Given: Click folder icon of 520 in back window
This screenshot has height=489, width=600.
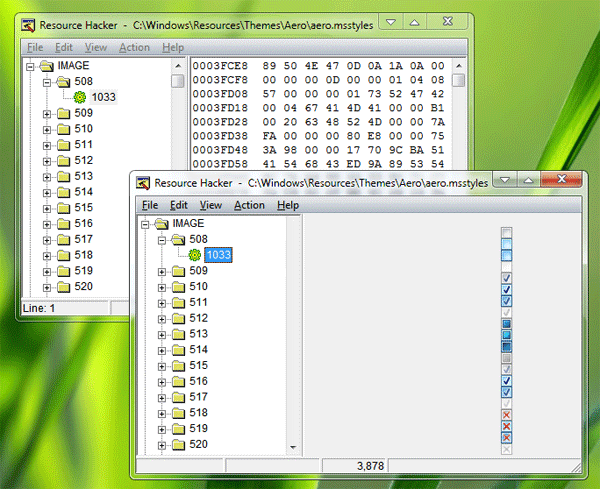Looking at the screenshot, I should pos(64,287).
